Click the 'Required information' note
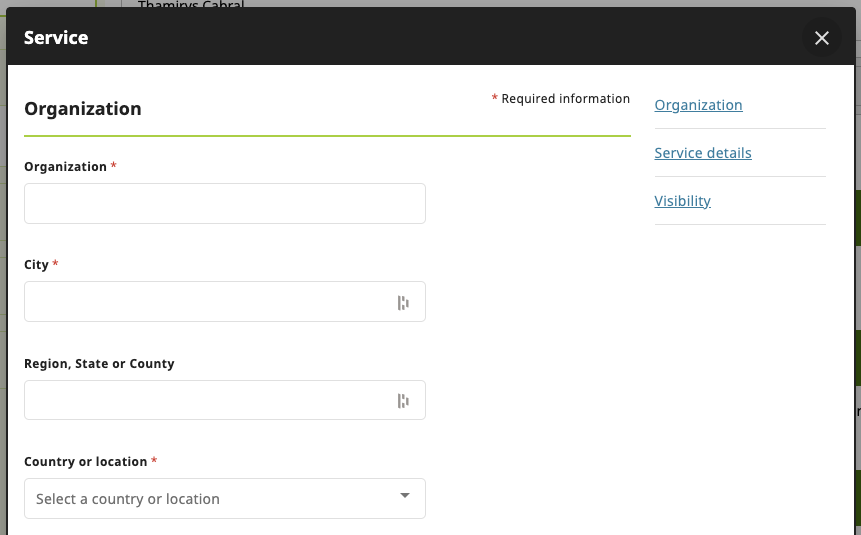 point(565,99)
